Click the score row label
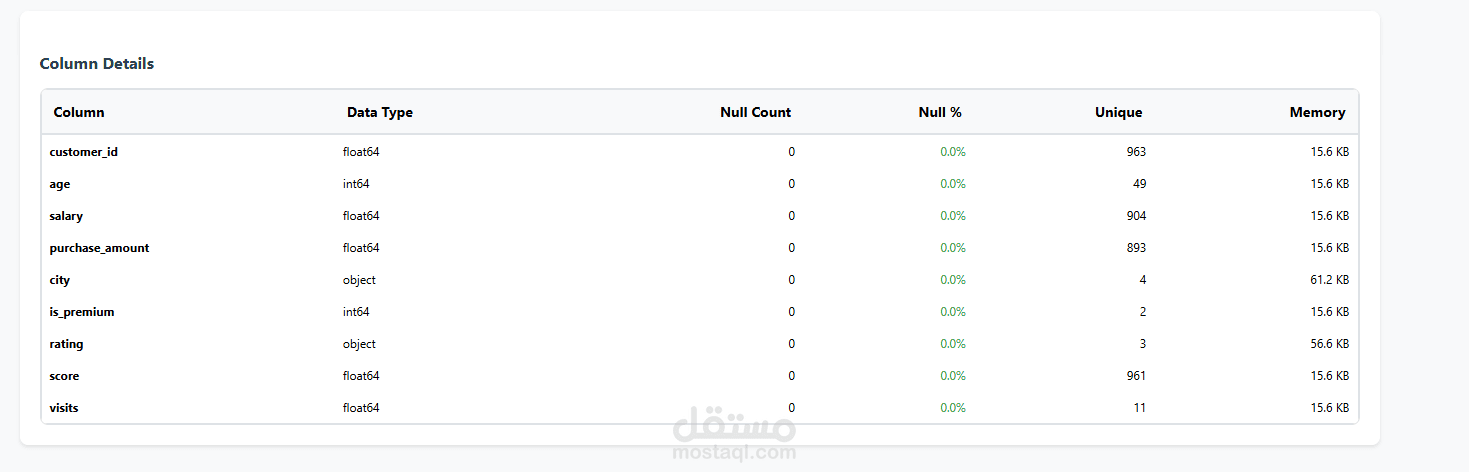Image resolution: width=1469 pixels, height=472 pixels. [x=64, y=376]
